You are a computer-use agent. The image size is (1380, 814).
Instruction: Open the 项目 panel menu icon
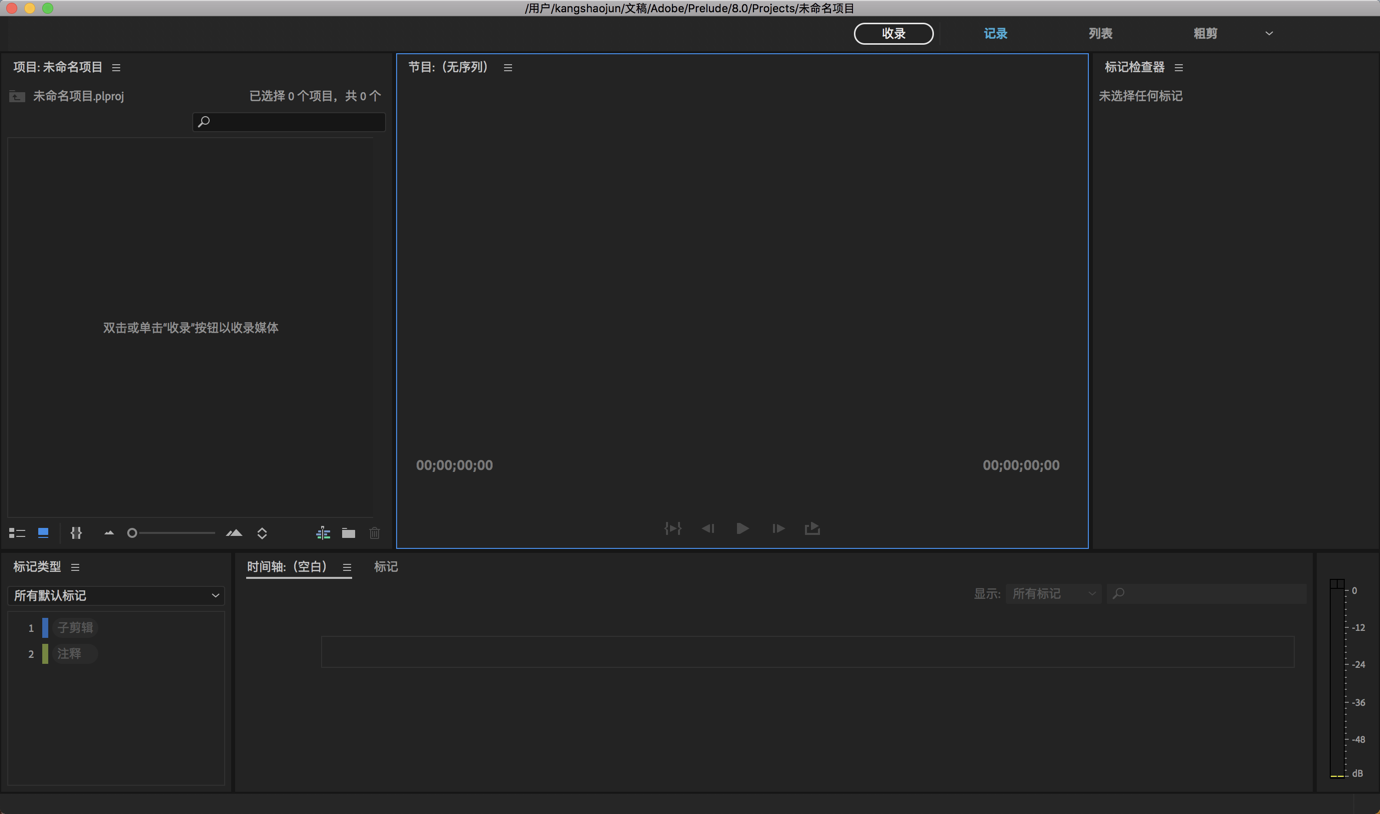click(116, 68)
